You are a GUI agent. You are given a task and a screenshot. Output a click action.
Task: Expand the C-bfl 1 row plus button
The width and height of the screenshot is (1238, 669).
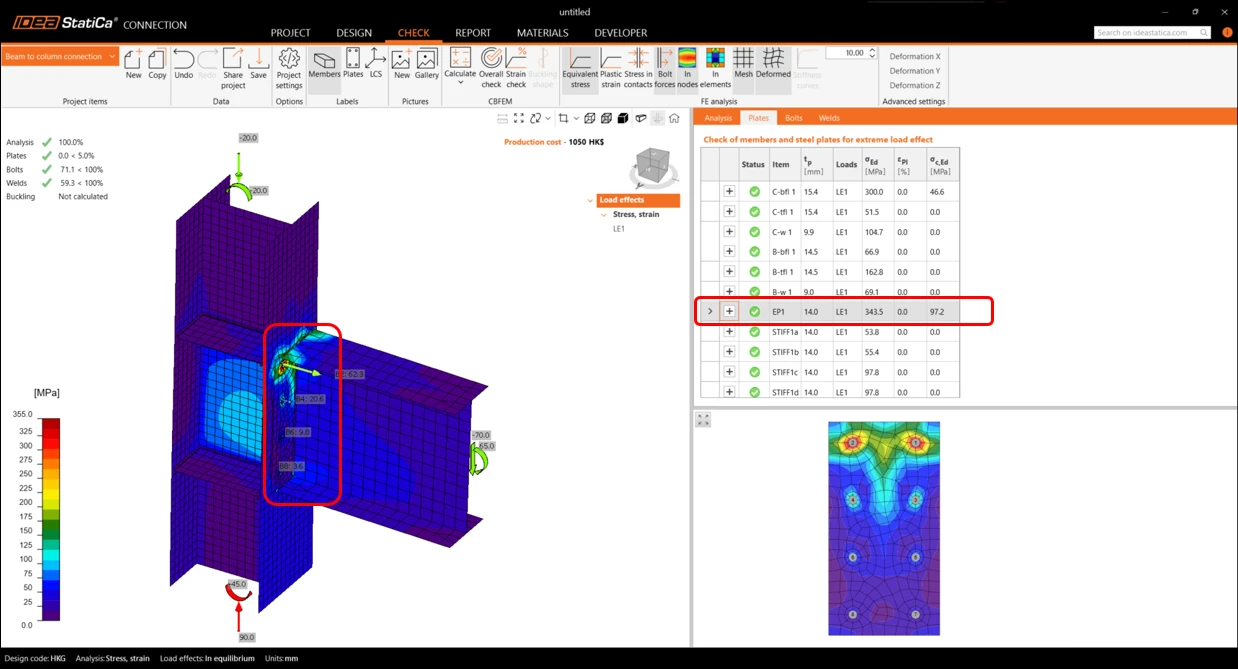[729, 191]
